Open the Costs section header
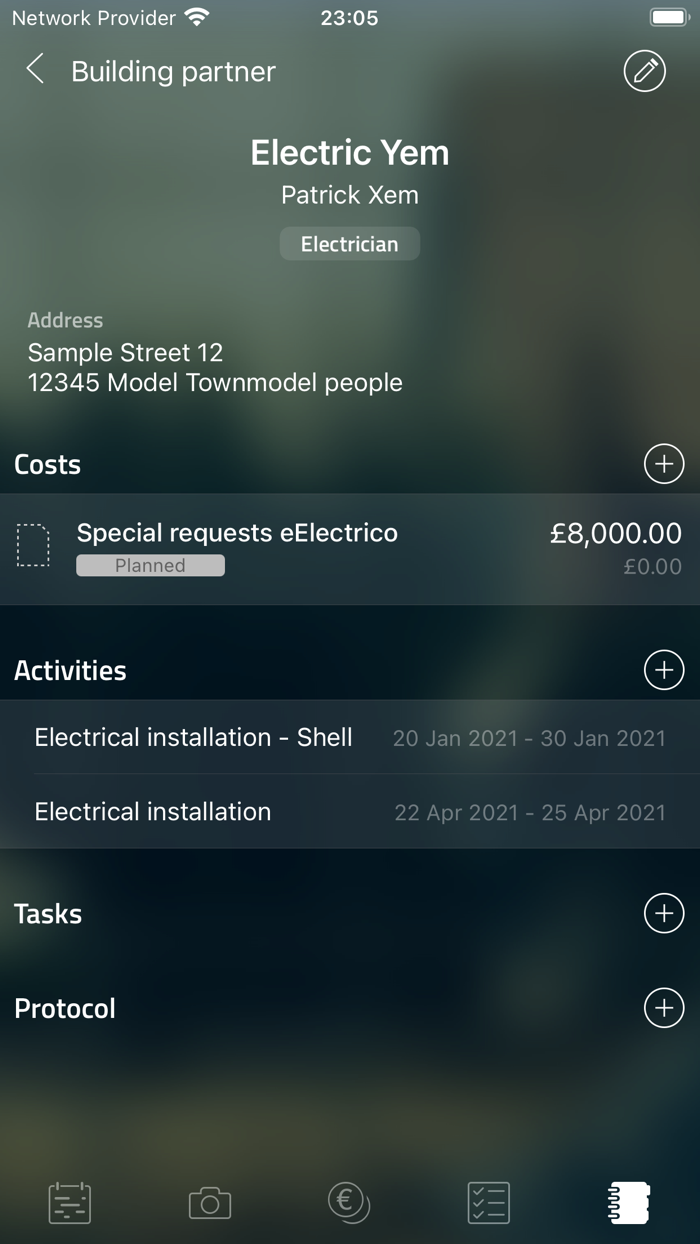700x1244 pixels. [46, 463]
